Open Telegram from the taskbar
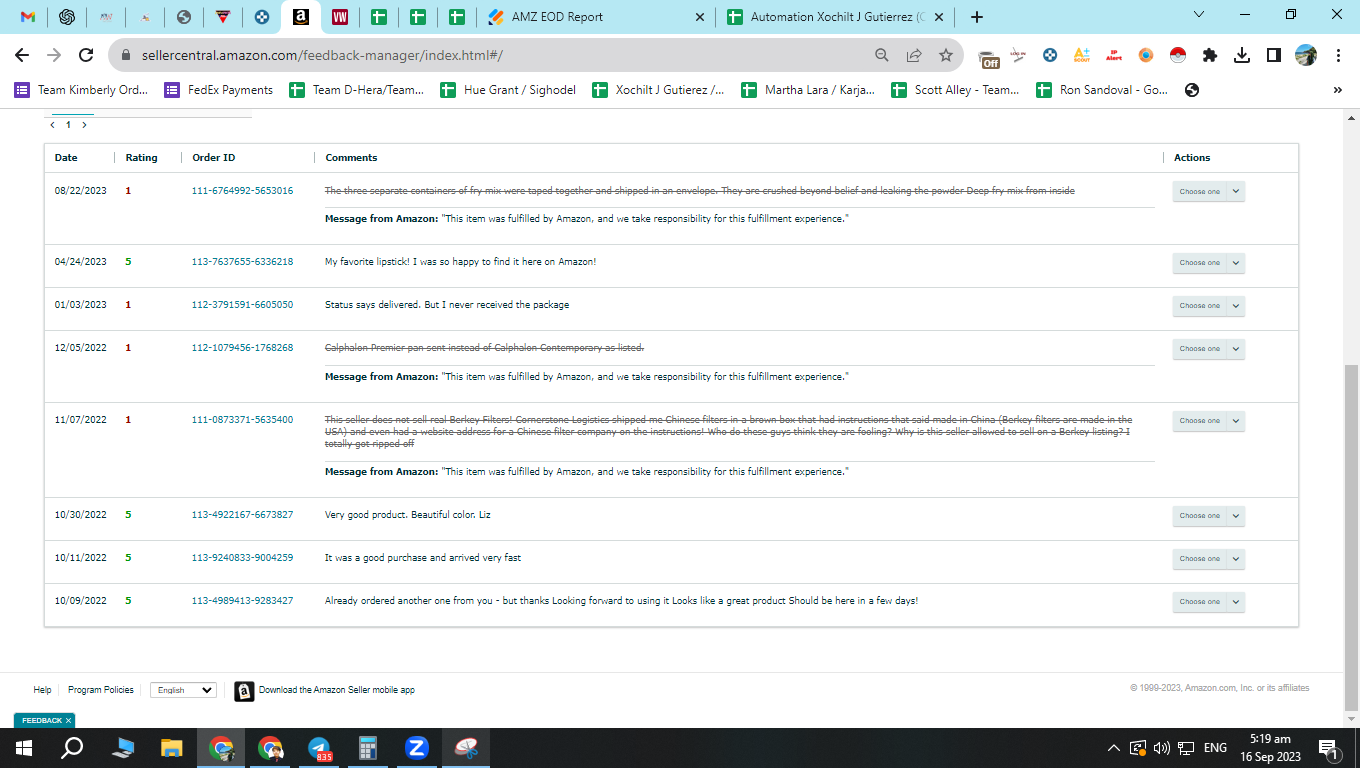This screenshot has width=1360, height=768. 319,748
